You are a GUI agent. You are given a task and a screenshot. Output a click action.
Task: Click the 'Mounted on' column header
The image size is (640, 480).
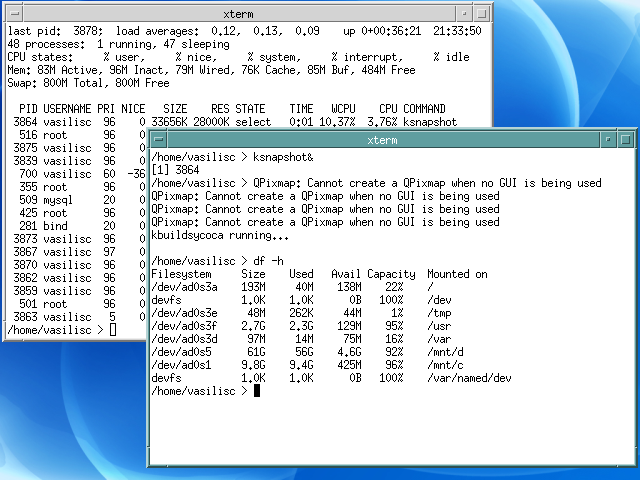point(457,274)
